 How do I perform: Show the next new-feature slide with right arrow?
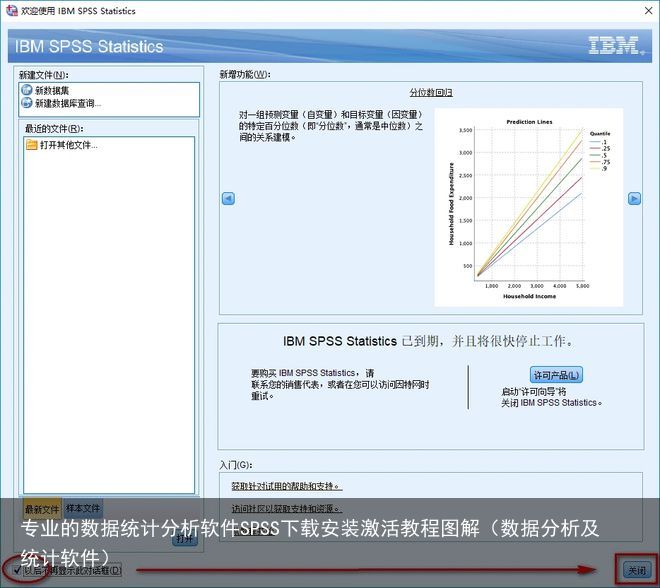[634, 198]
